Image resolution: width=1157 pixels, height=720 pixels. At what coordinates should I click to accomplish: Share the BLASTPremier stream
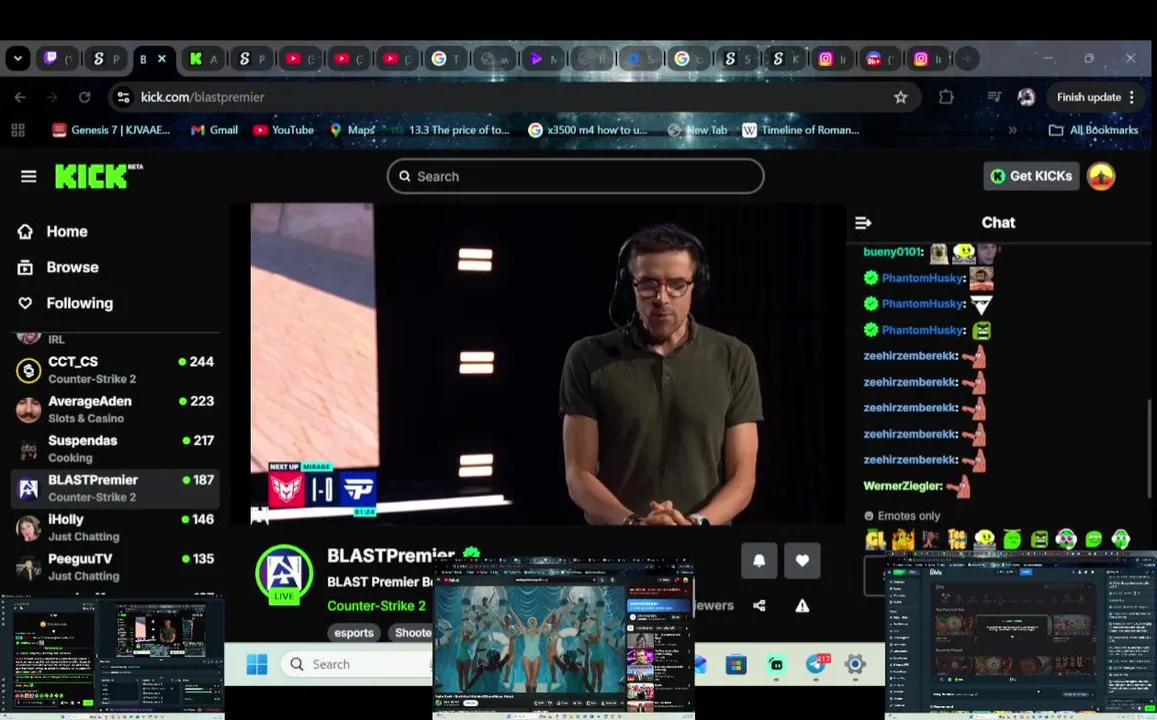(759, 606)
